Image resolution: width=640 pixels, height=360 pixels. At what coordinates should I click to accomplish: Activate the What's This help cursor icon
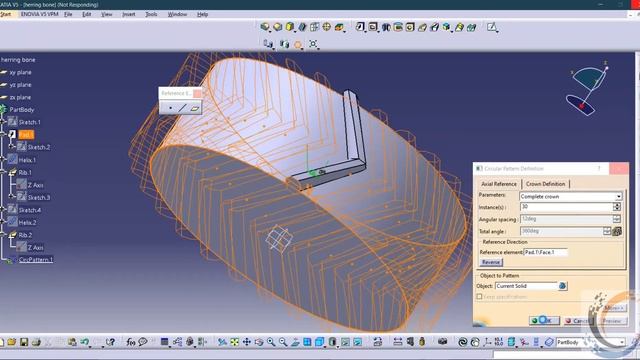(110, 342)
